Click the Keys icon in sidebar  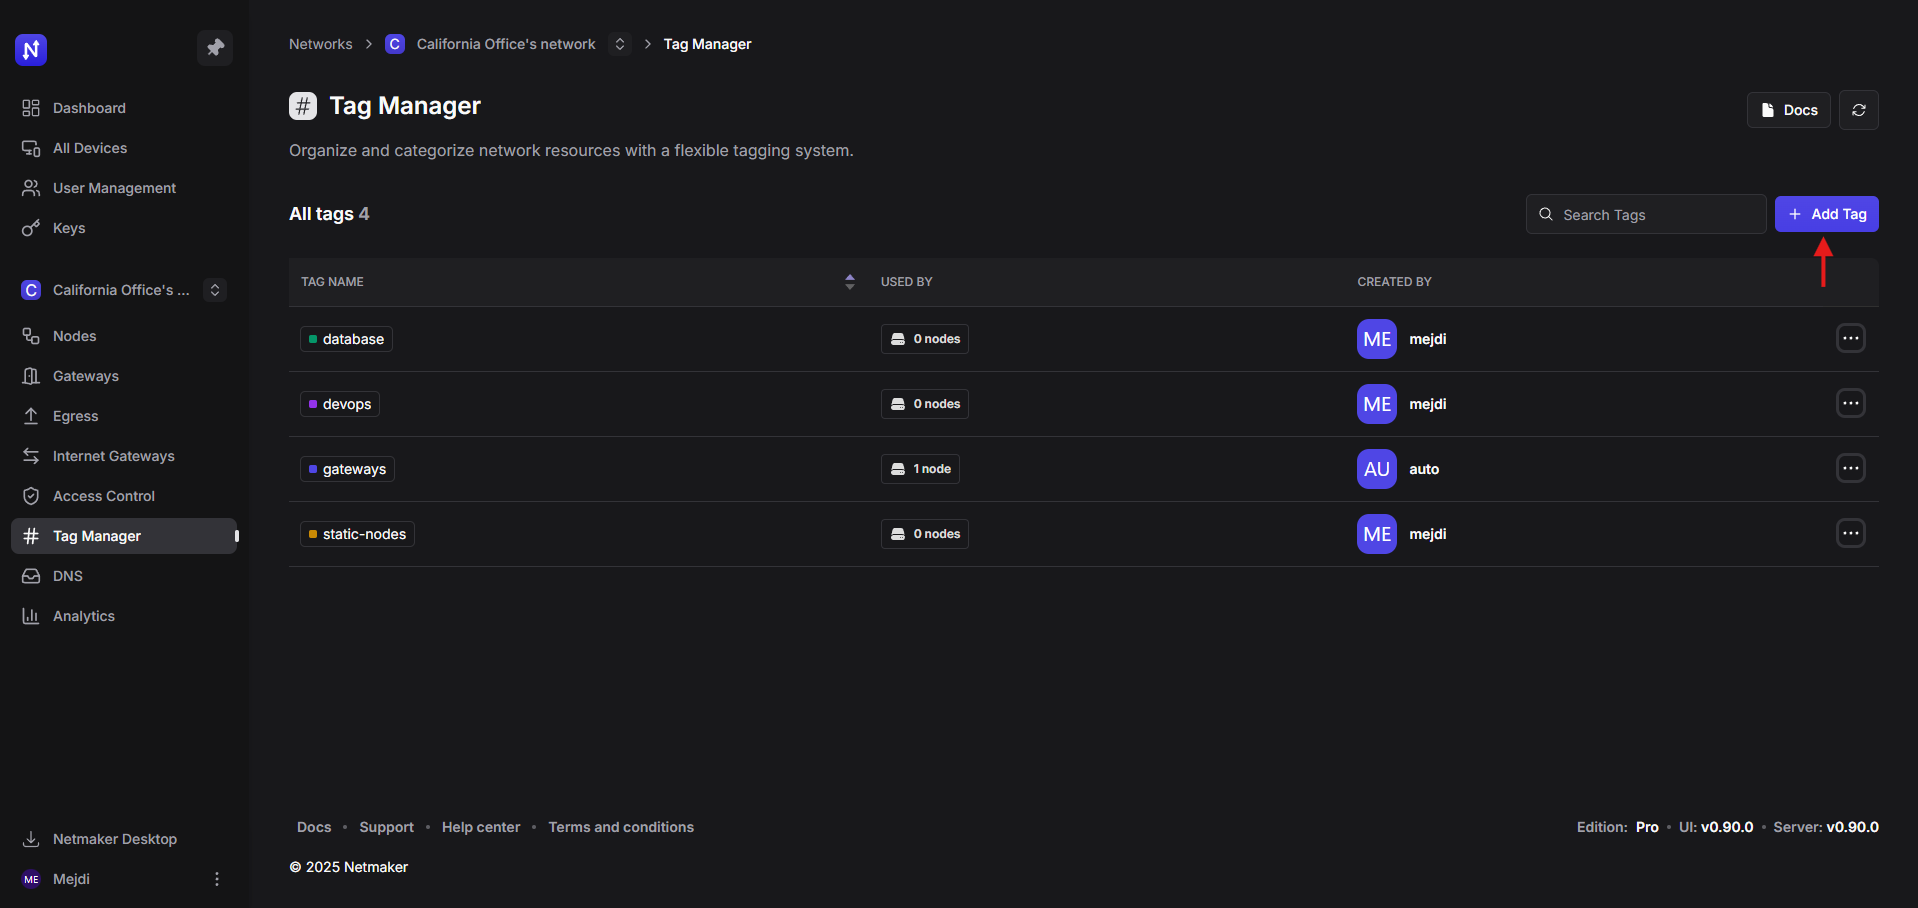[x=31, y=228]
